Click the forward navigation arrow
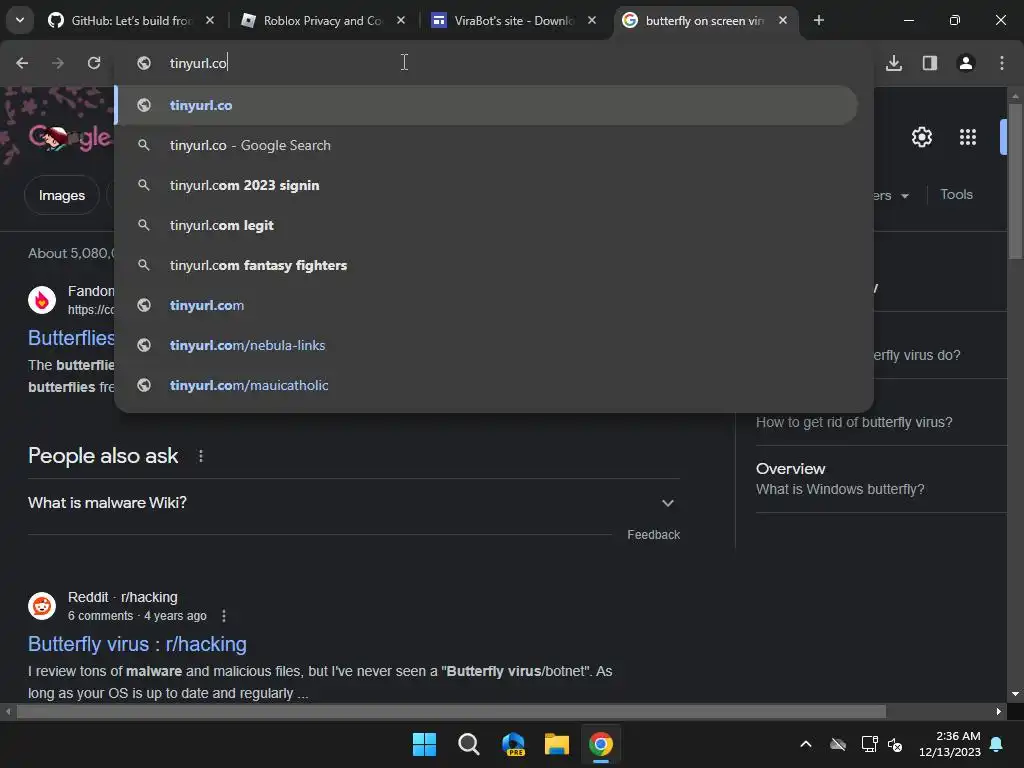1024x768 pixels. pos(58,63)
